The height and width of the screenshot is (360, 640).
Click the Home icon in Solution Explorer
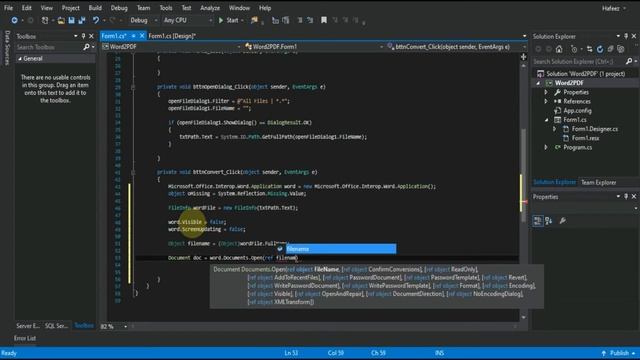pos(559,49)
